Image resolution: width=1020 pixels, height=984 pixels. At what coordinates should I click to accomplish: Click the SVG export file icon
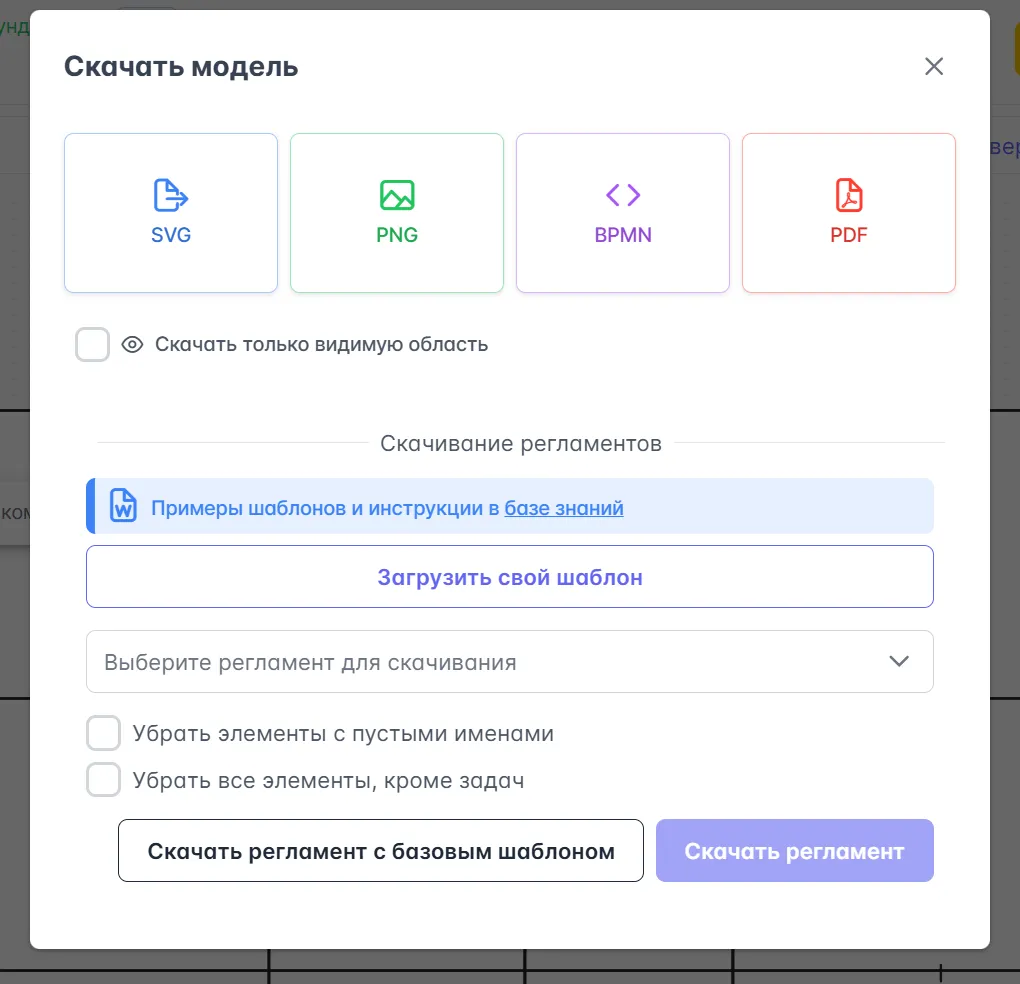click(171, 195)
